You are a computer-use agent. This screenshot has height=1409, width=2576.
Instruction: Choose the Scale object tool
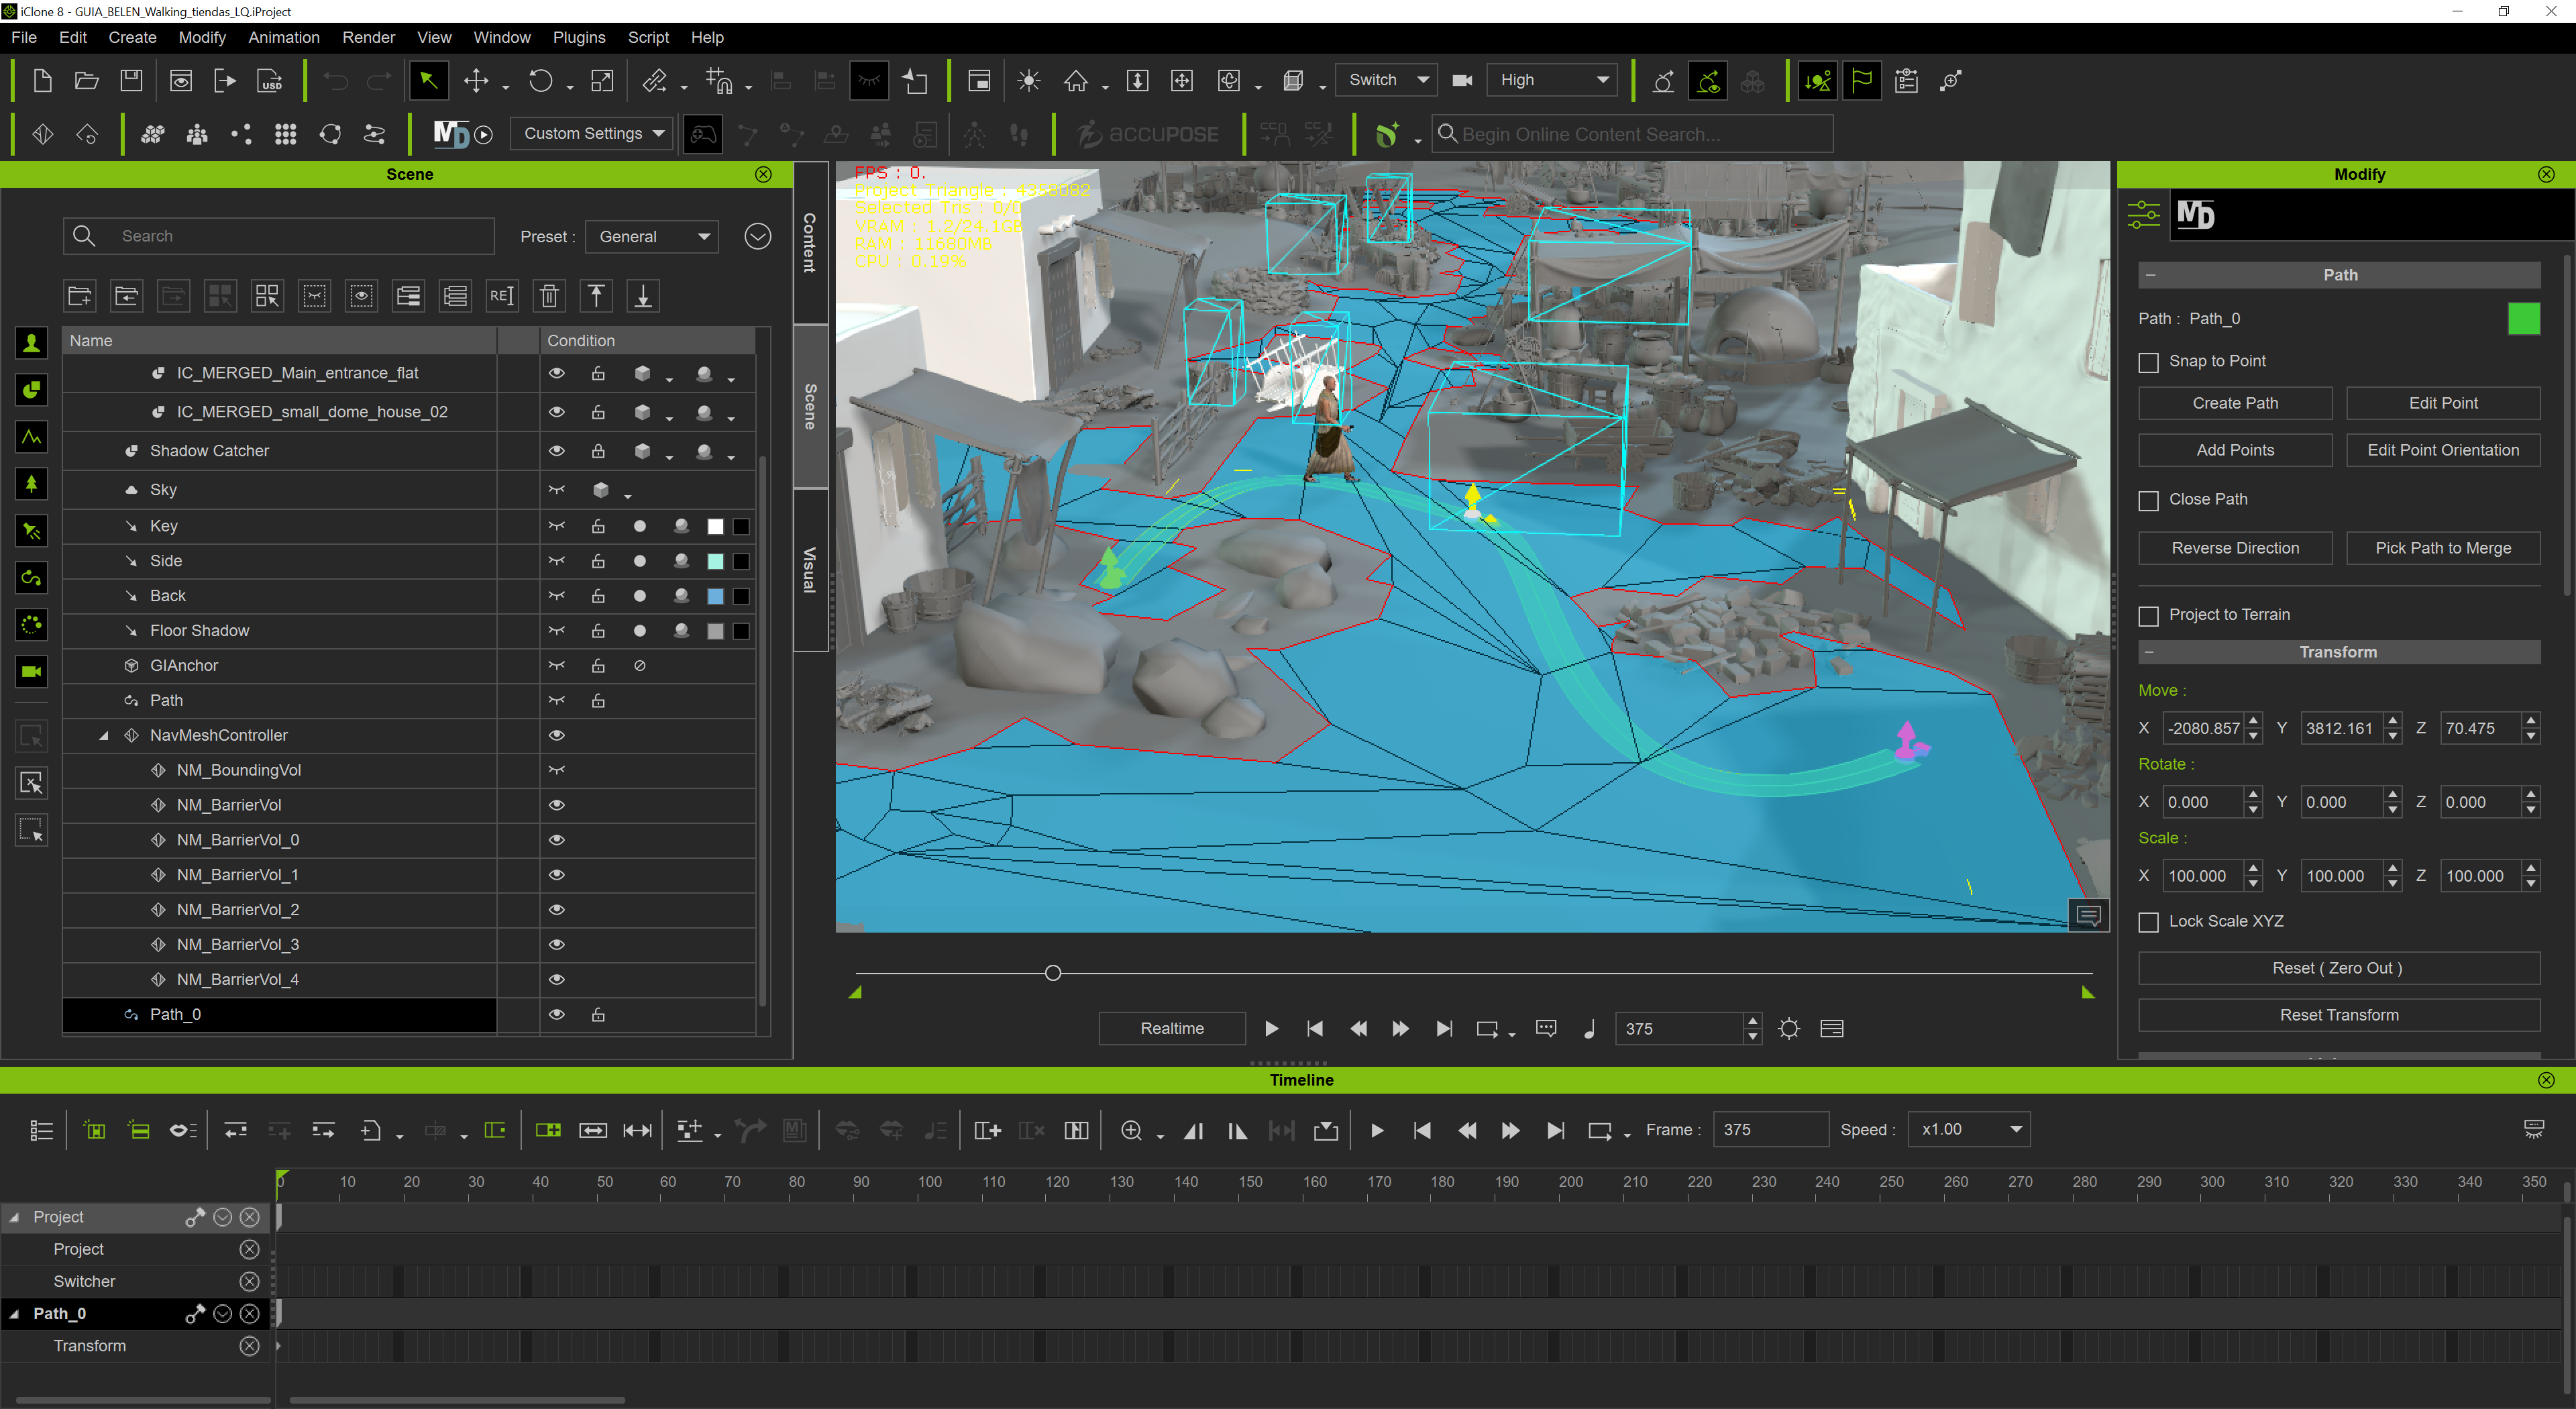pyautogui.click(x=602, y=81)
